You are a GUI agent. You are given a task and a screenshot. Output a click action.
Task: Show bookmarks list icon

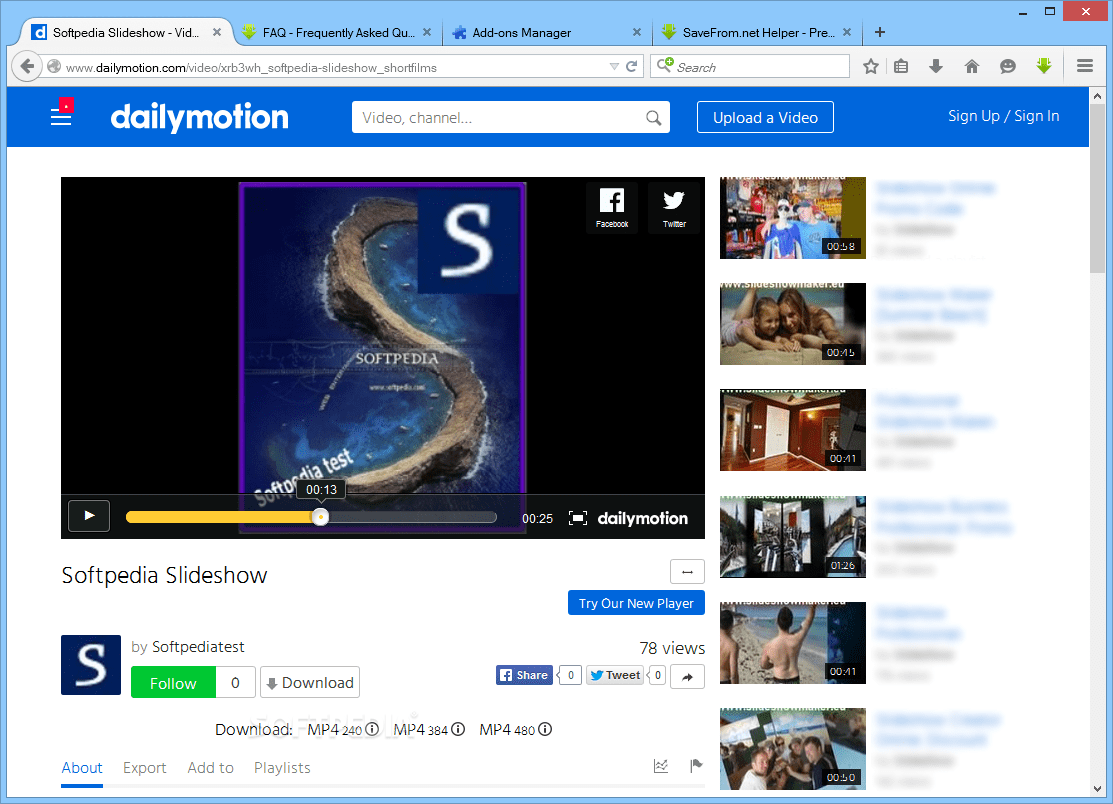pyautogui.click(x=901, y=67)
